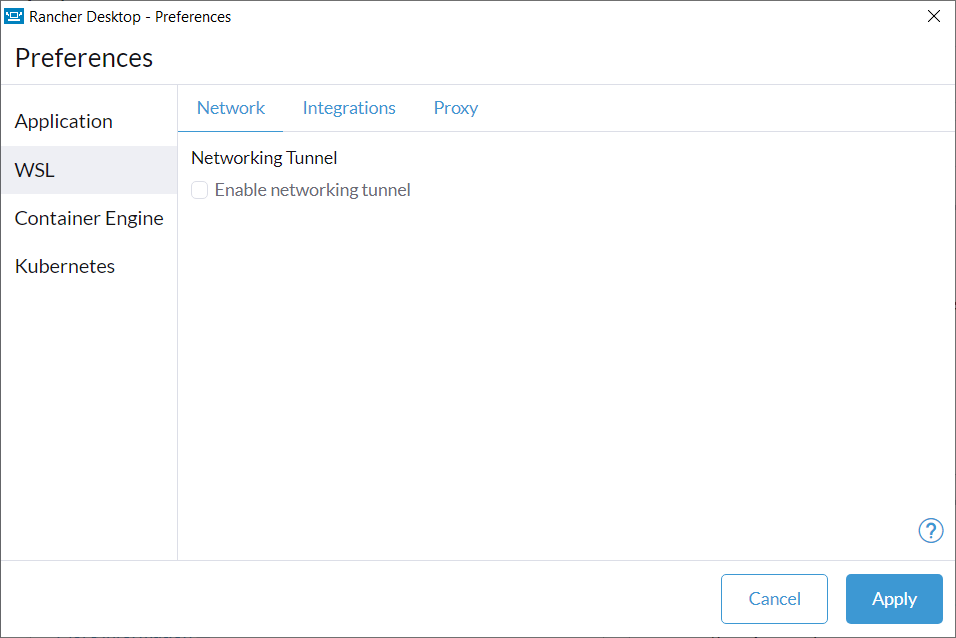
Task: Click the Rancher Desktop logo in title bar
Action: pyautogui.click(x=13, y=16)
